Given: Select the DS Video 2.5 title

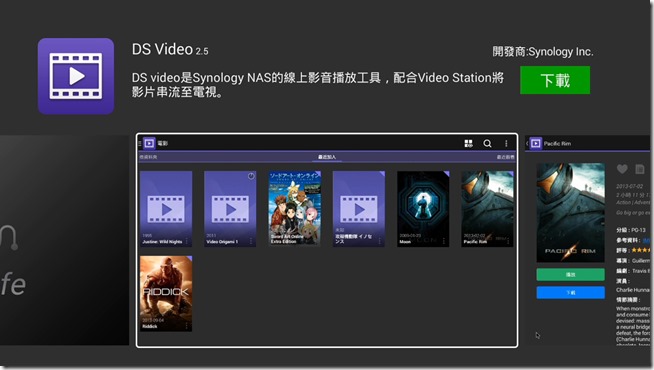Looking at the screenshot, I should click(x=170, y=50).
